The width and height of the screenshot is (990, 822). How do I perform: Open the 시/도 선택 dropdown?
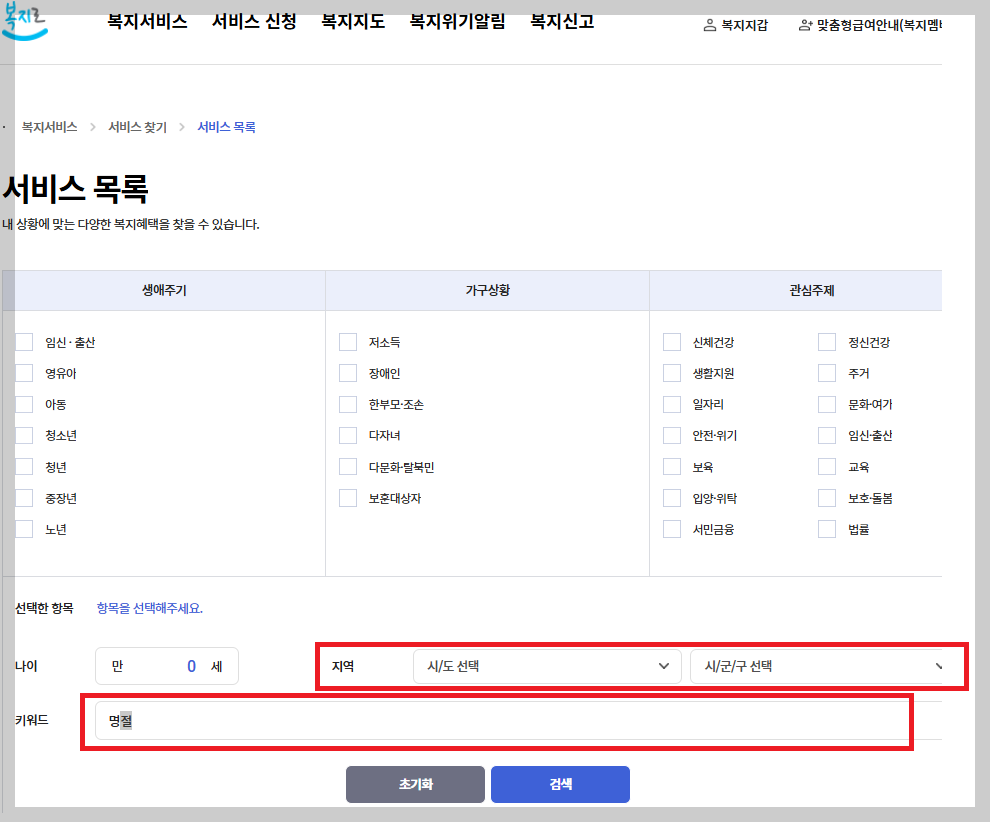[x=546, y=665]
